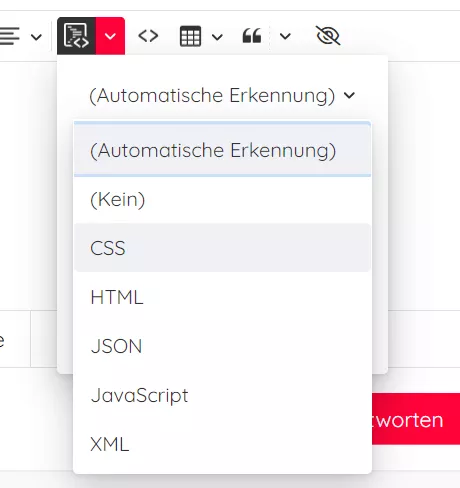460x488 pixels.
Task: Open the red code block dropdown arrow
Action: point(110,36)
